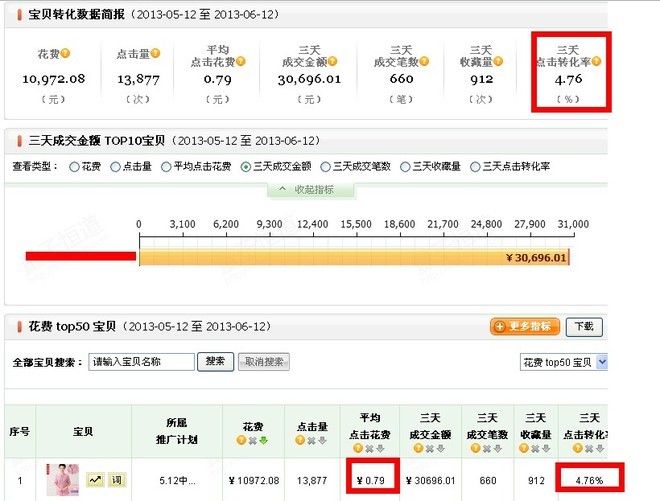Focus the 请输入宝贝名称 search field
This screenshot has width=660, height=501.
(141, 362)
